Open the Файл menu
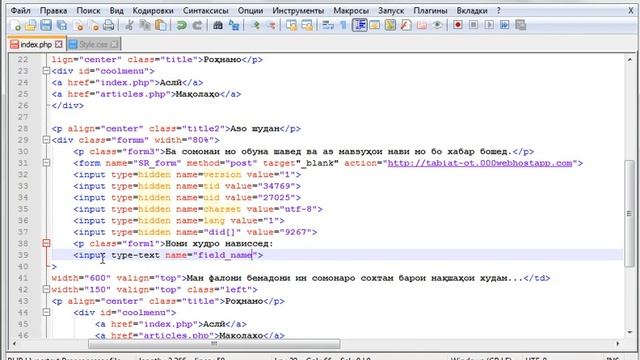 pos(20,11)
